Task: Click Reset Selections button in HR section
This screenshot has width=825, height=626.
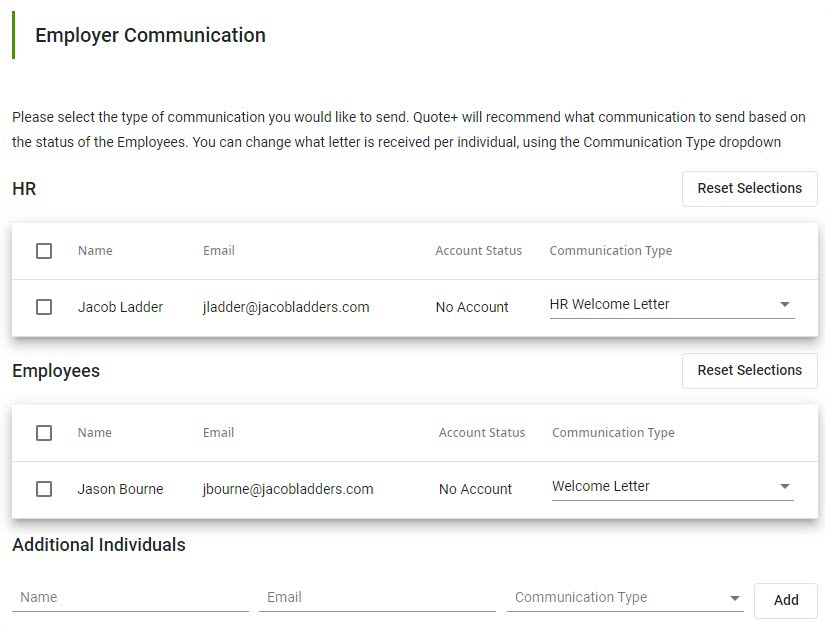Action: coord(750,188)
